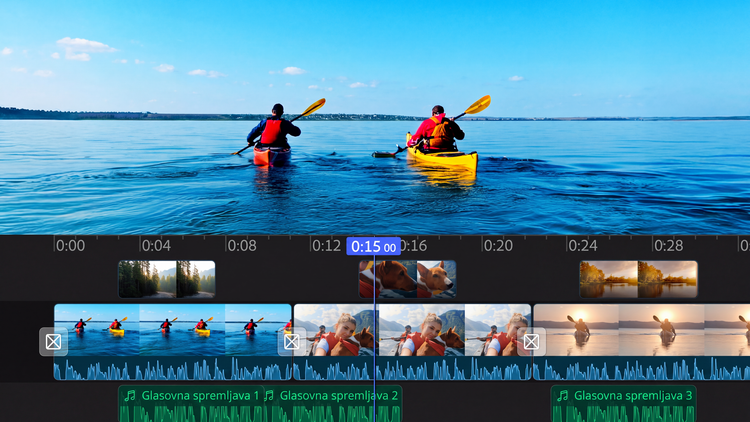Viewport: 750px width, 422px height.
Task: Click the music note icon of Glasovna spremljava 3
Action: tap(563, 396)
